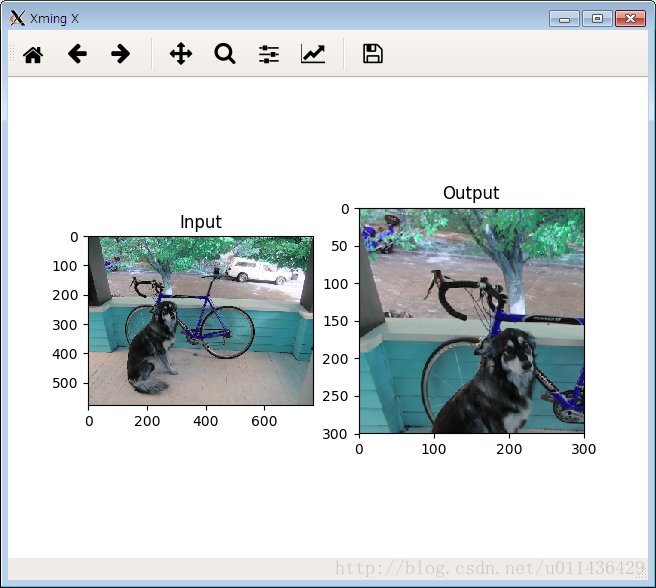This screenshot has height=588, width=656.
Task: Reset the view with the Home icon
Action: (33, 54)
